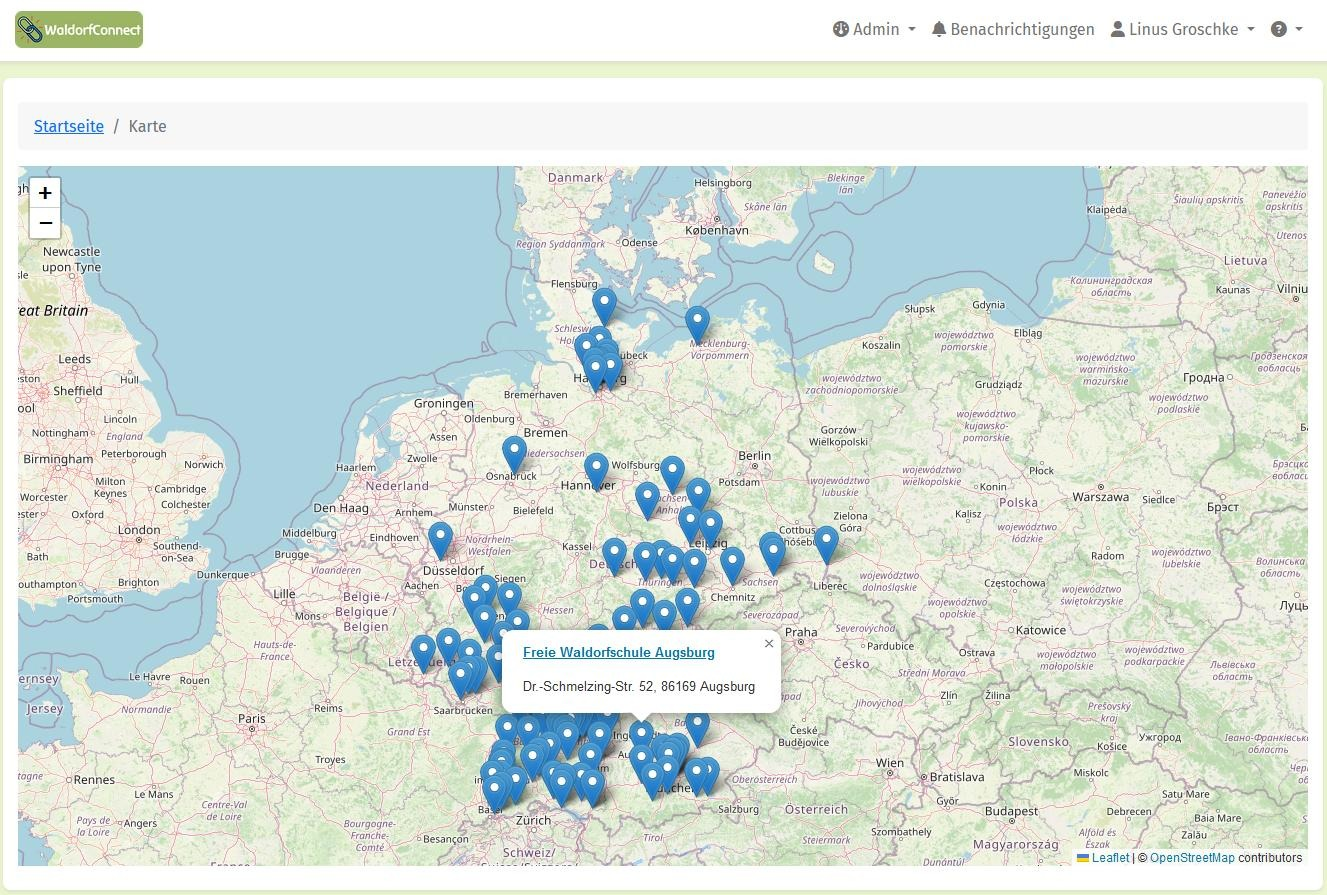Select the marker northeast of Kassel
This screenshot has width=1327, height=895.
(x=614, y=557)
